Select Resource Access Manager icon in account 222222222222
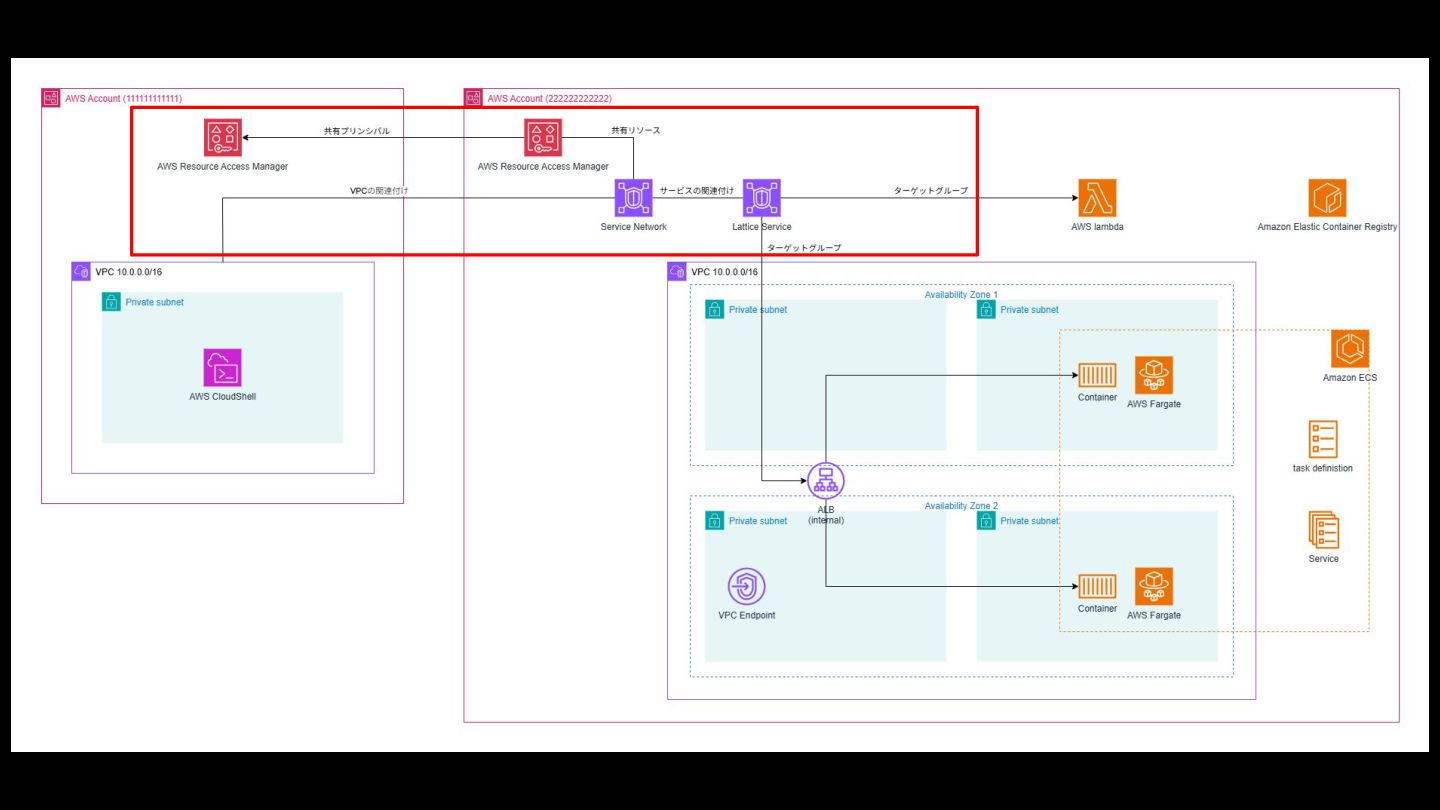This screenshot has width=1440, height=810. pos(543,137)
